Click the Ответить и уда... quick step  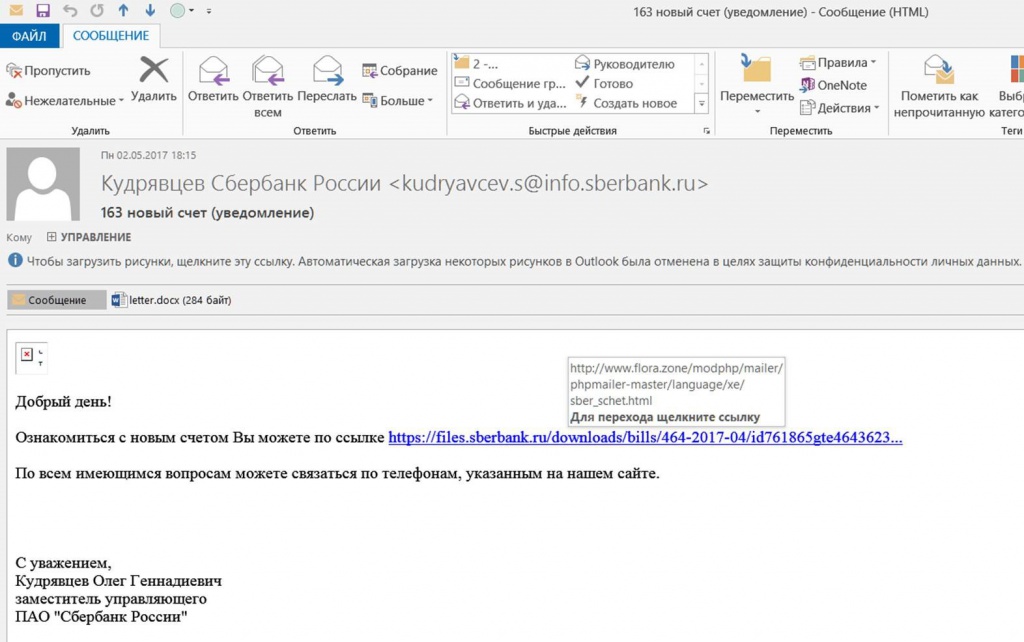coord(510,103)
